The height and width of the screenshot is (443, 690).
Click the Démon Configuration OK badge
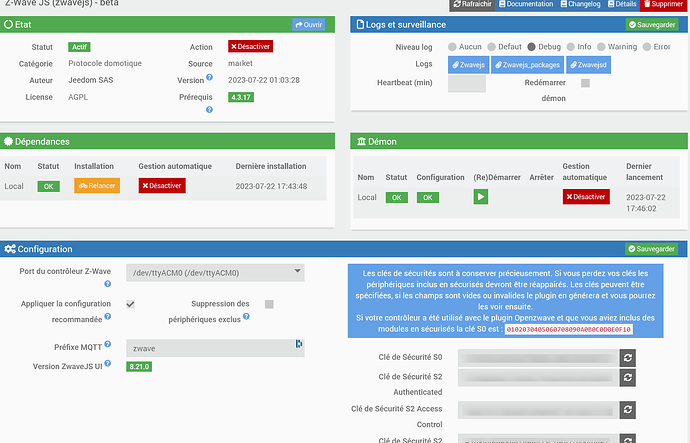click(x=428, y=198)
